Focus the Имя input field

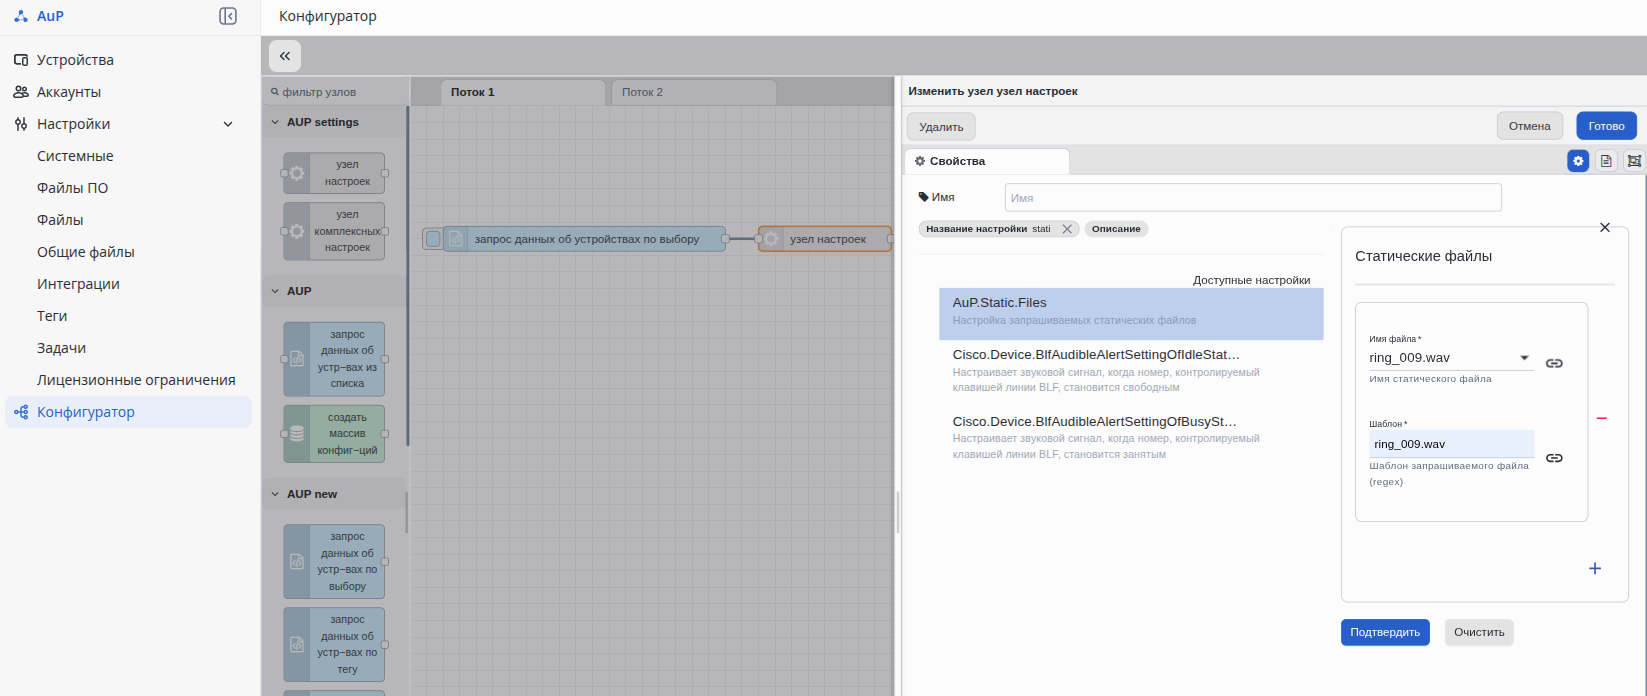pos(1253,197)
